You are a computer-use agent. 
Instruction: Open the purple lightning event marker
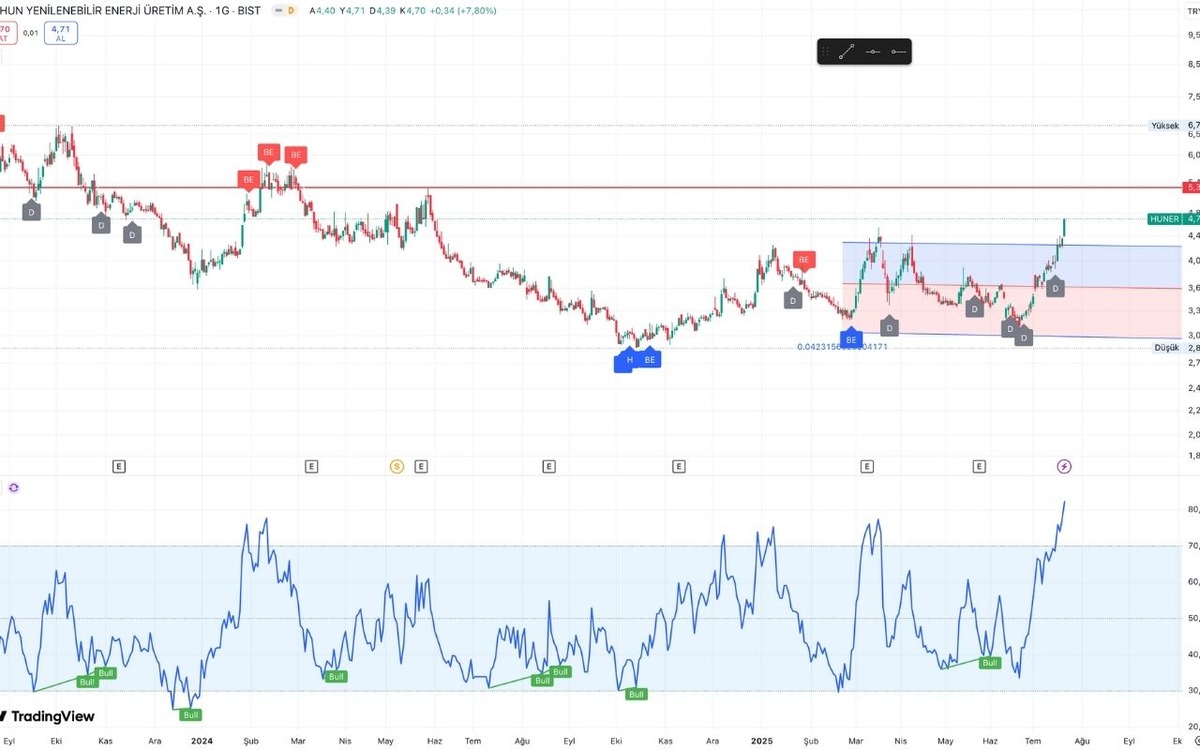coord(1064,466)
